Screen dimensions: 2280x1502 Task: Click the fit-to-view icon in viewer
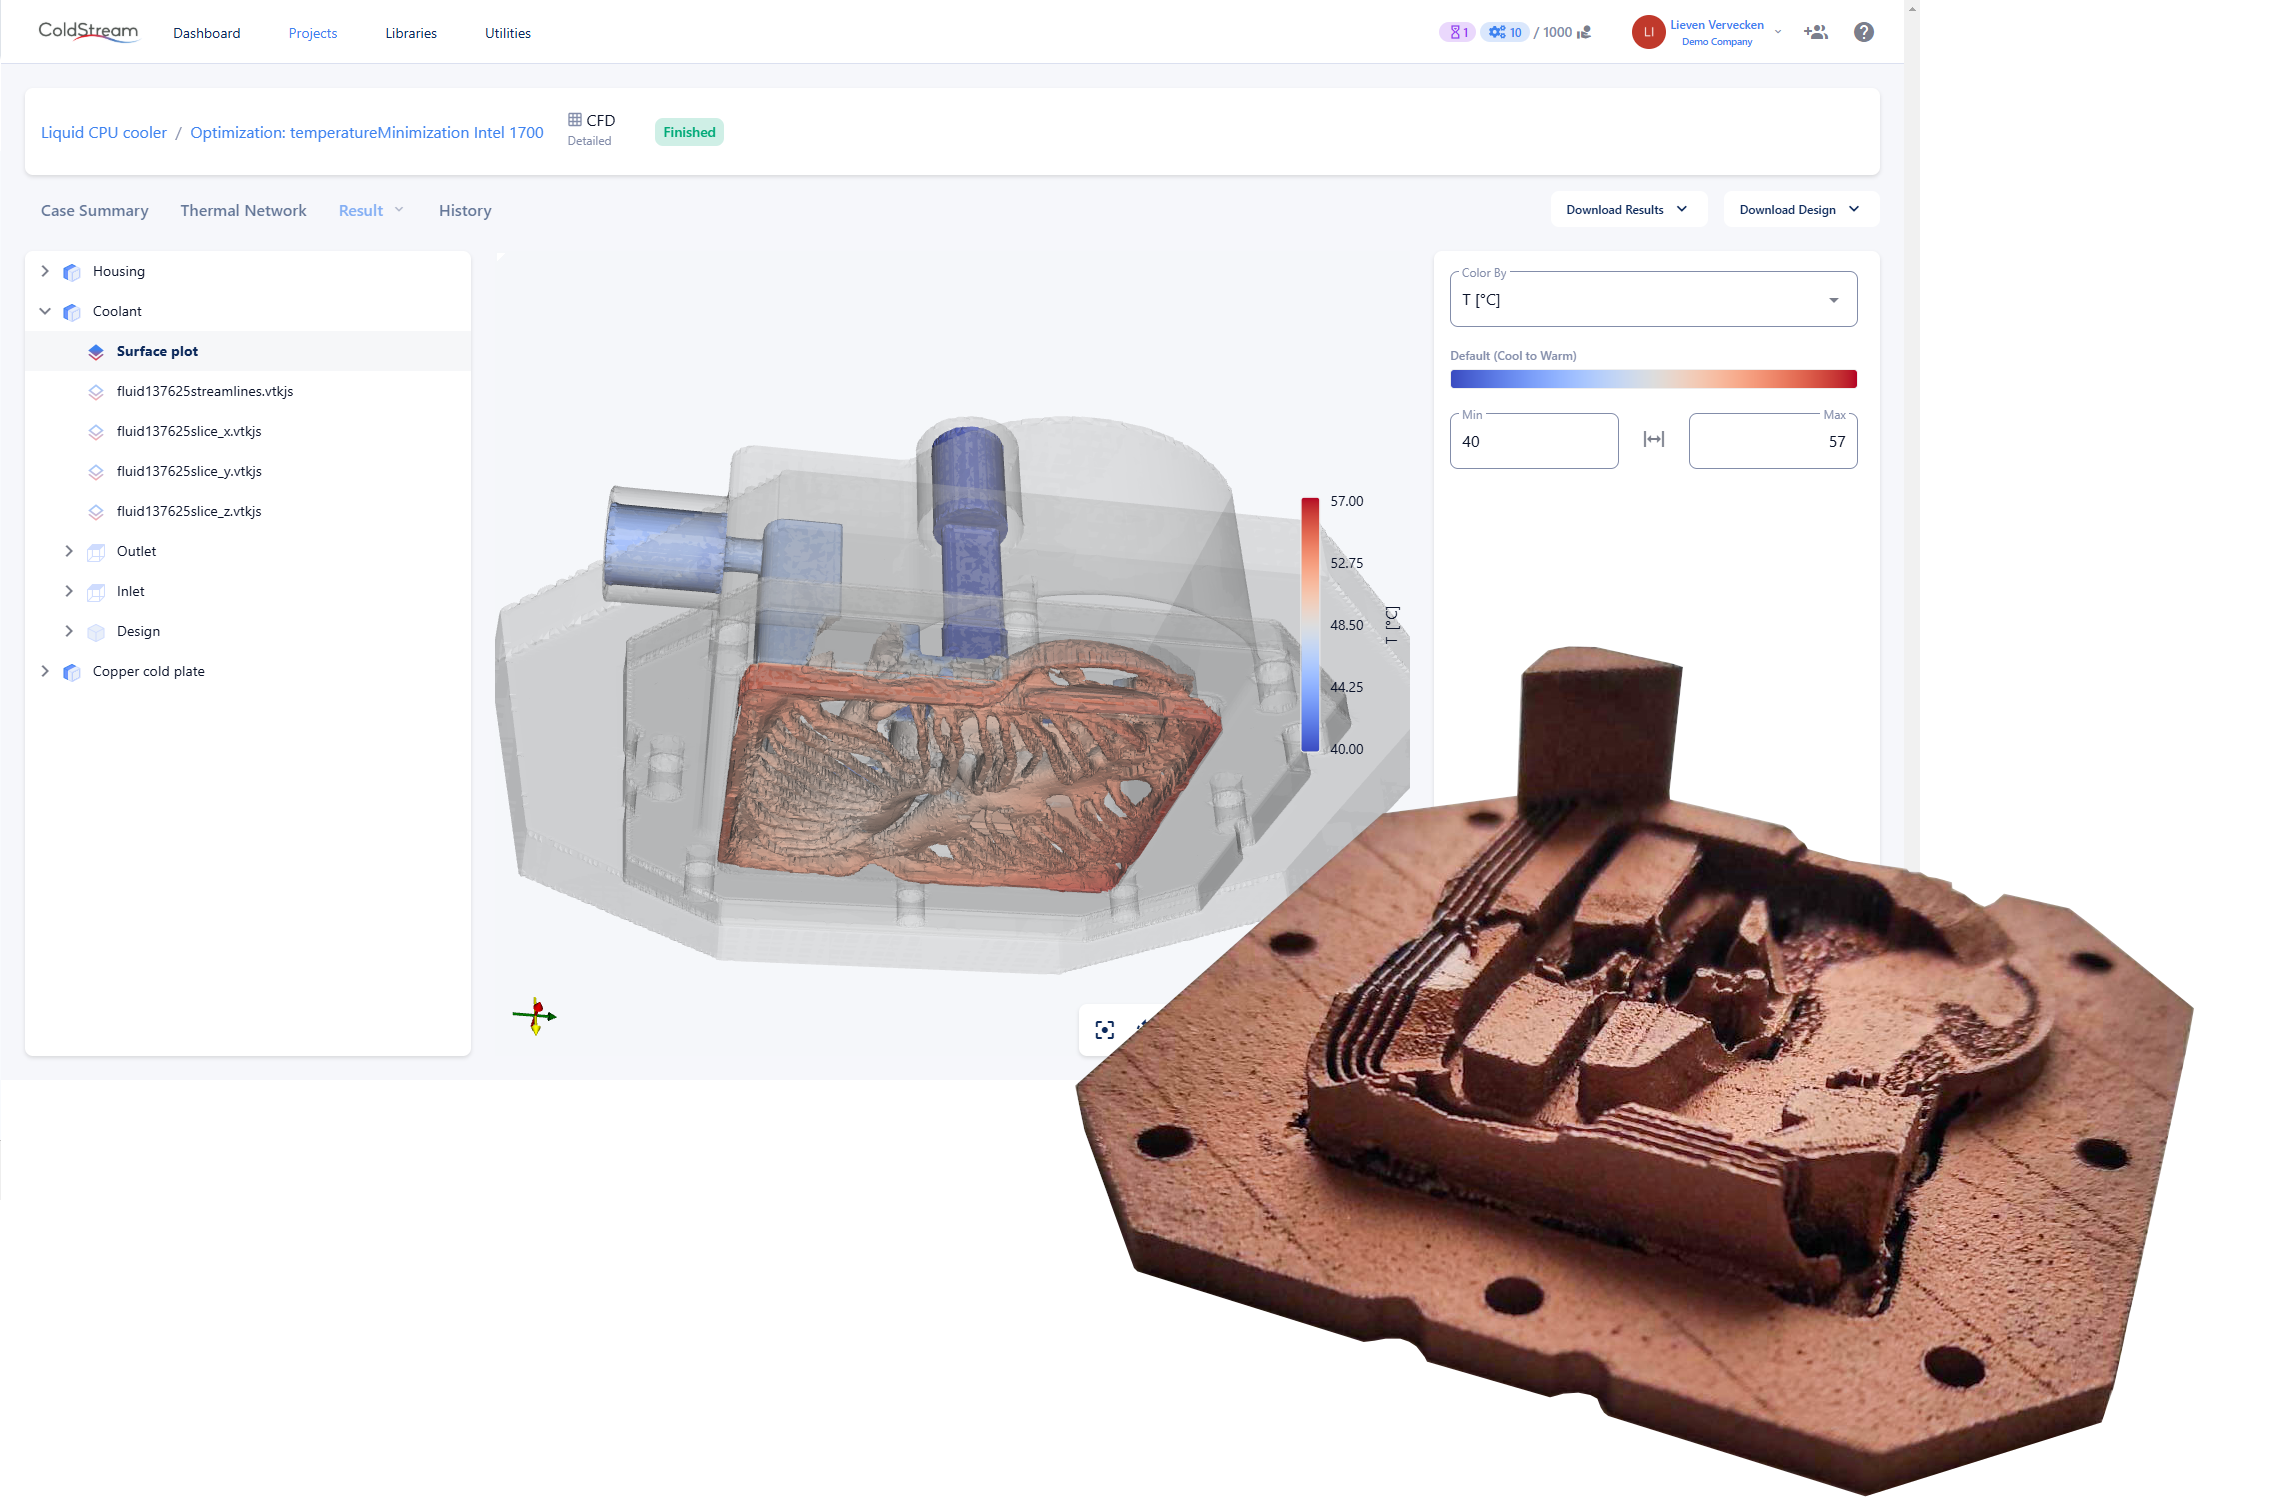[x=1104, y=1030]
